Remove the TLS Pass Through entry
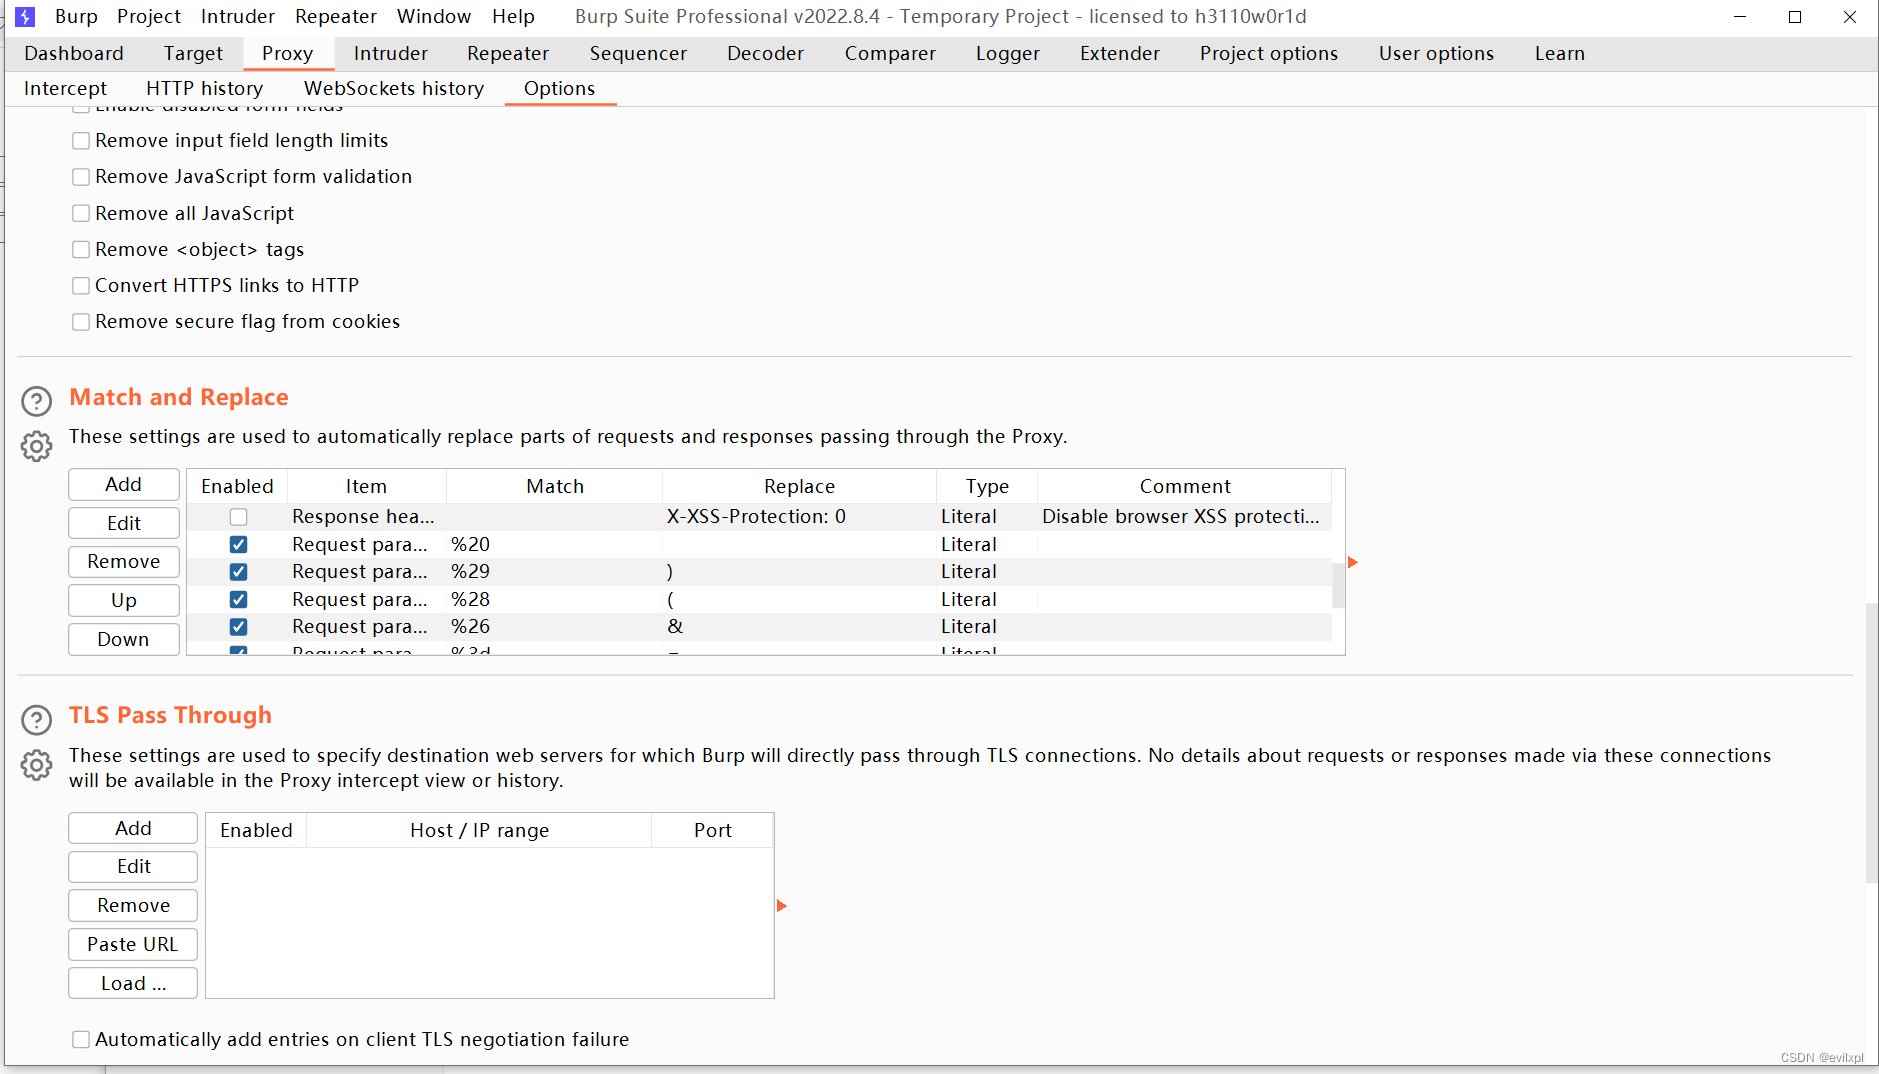 click(x=133, y=906)
